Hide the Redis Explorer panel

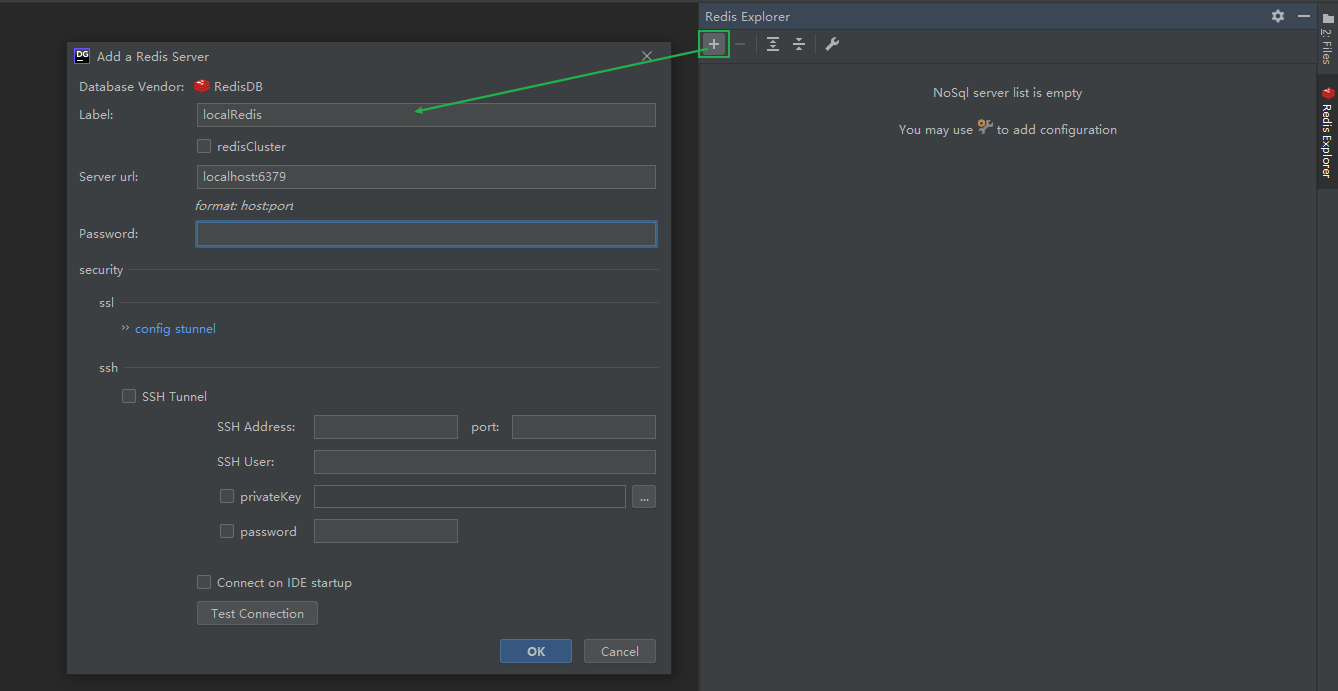pos(1303,16)
